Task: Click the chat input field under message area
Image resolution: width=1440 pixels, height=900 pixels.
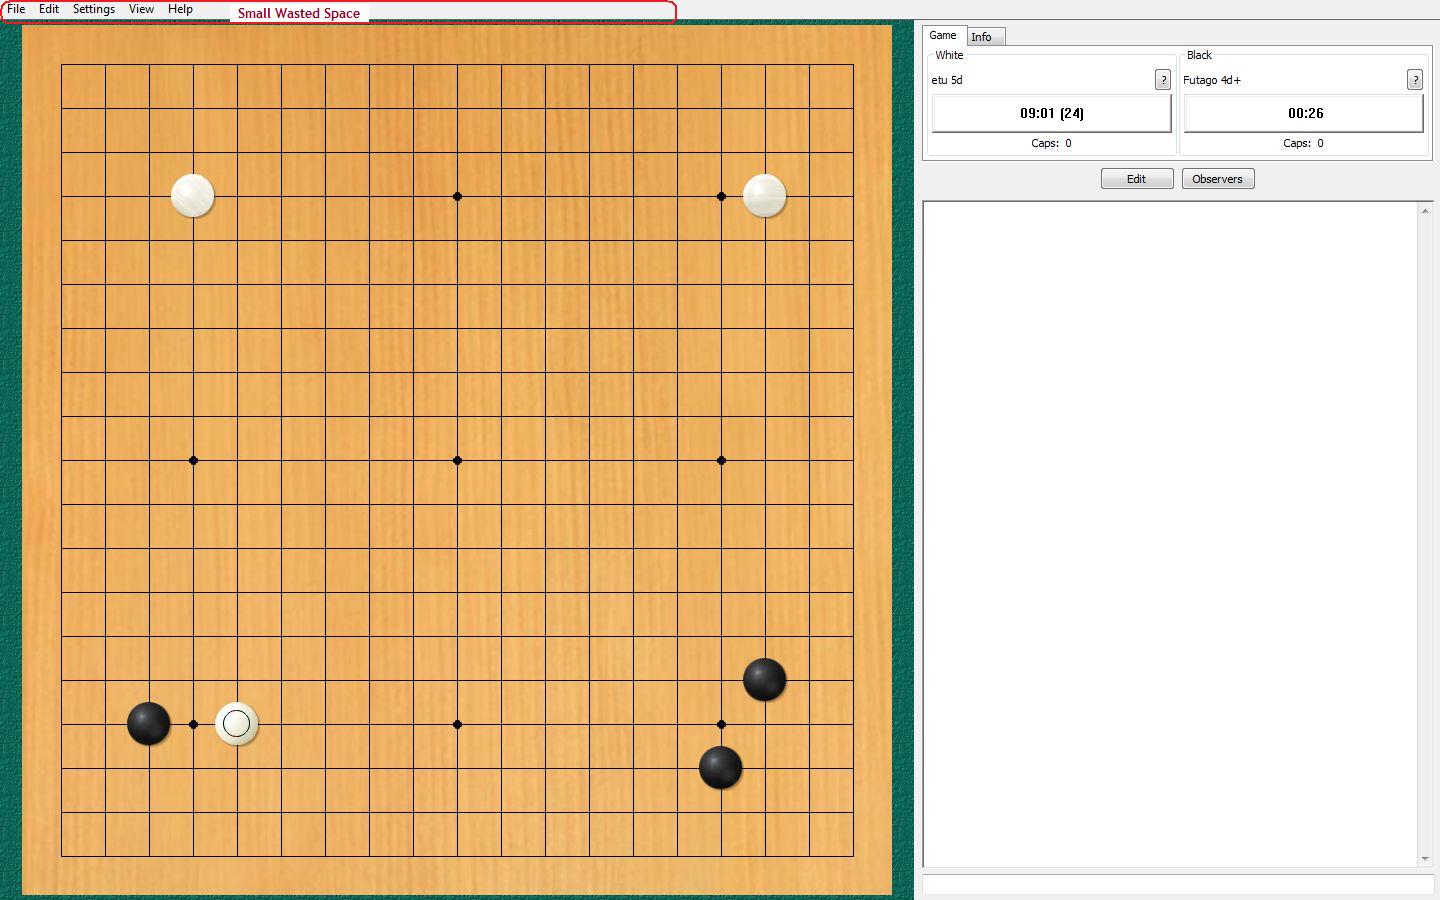Action: pyautogui.click(x=1177, y=885)
